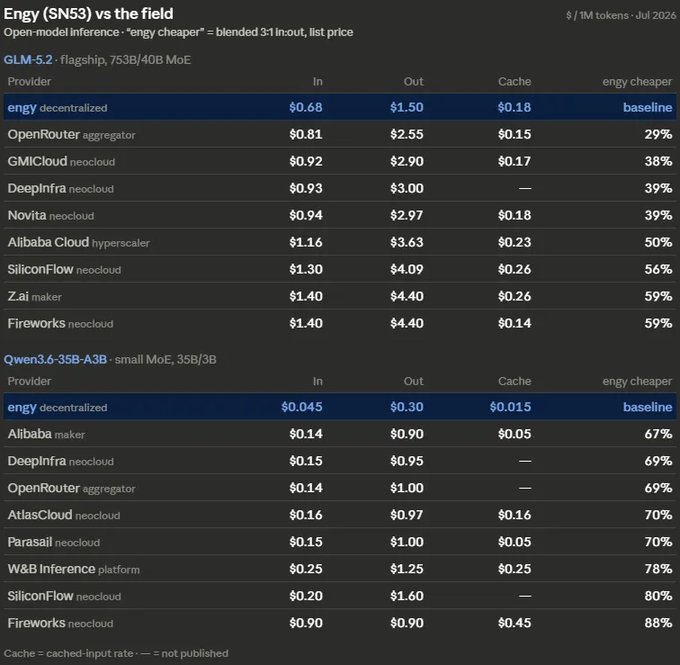Image resolution: width=680 pixels, height=665 pixels.
Task: Select SiliconFlow neocloud in Qwen table
Action: coord(64,596)
